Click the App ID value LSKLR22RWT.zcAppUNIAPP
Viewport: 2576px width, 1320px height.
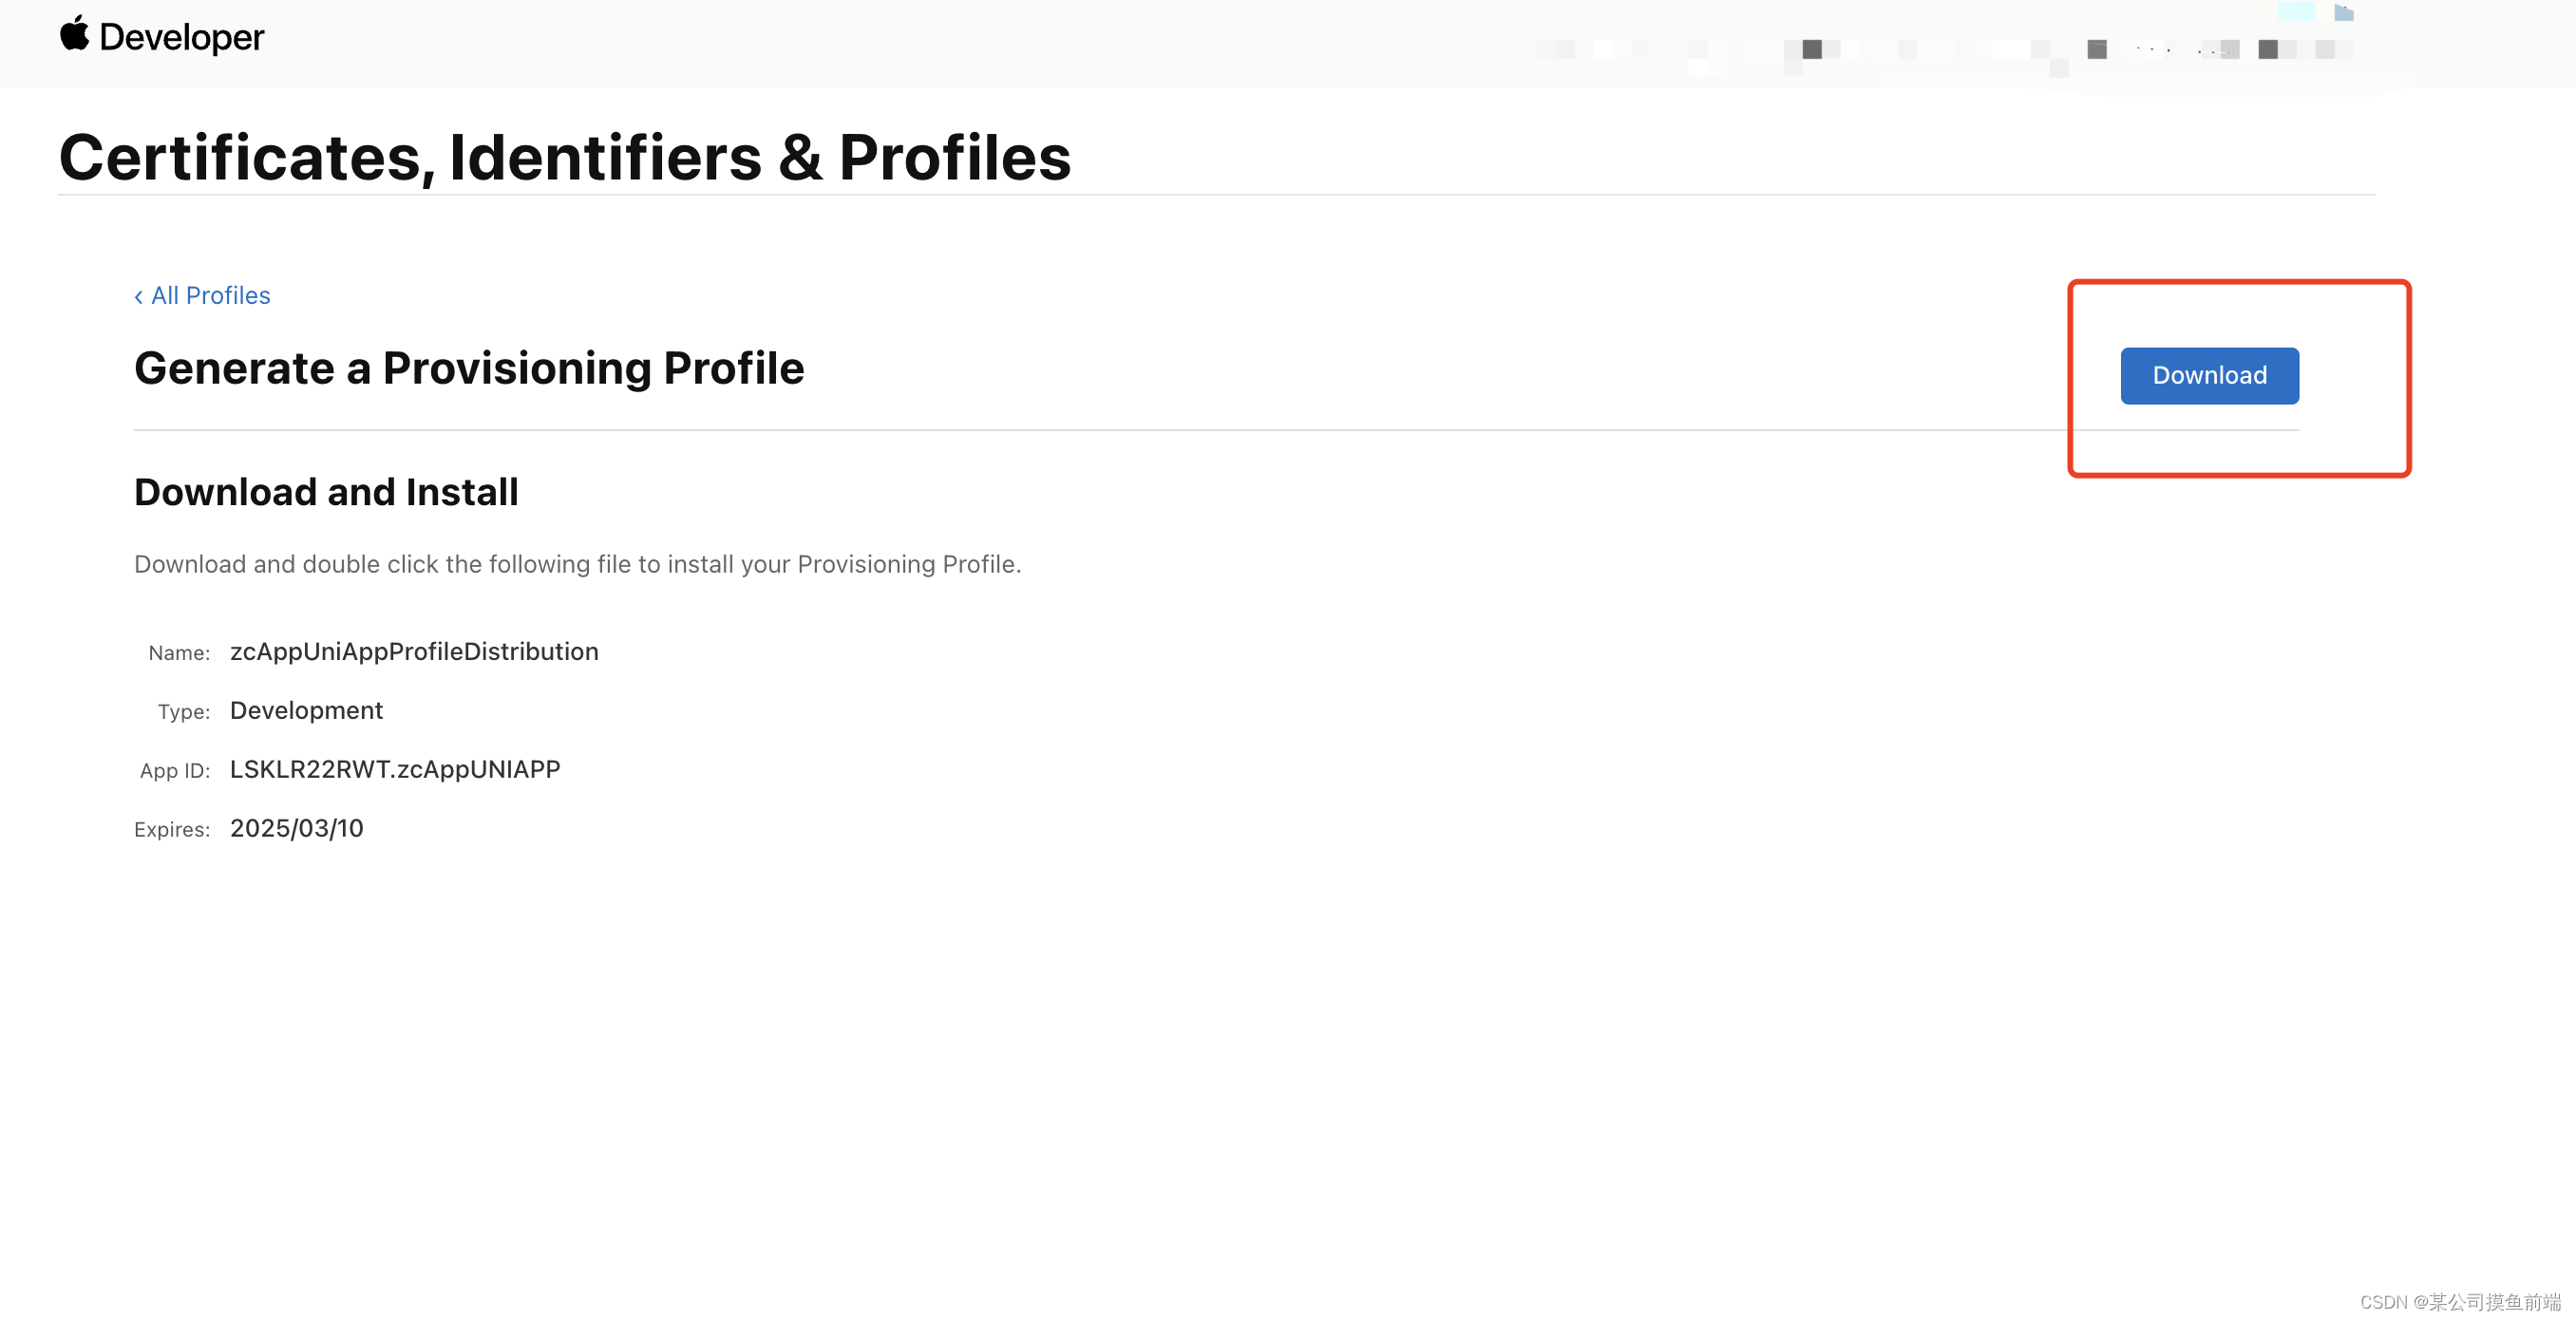click(396, 767)
